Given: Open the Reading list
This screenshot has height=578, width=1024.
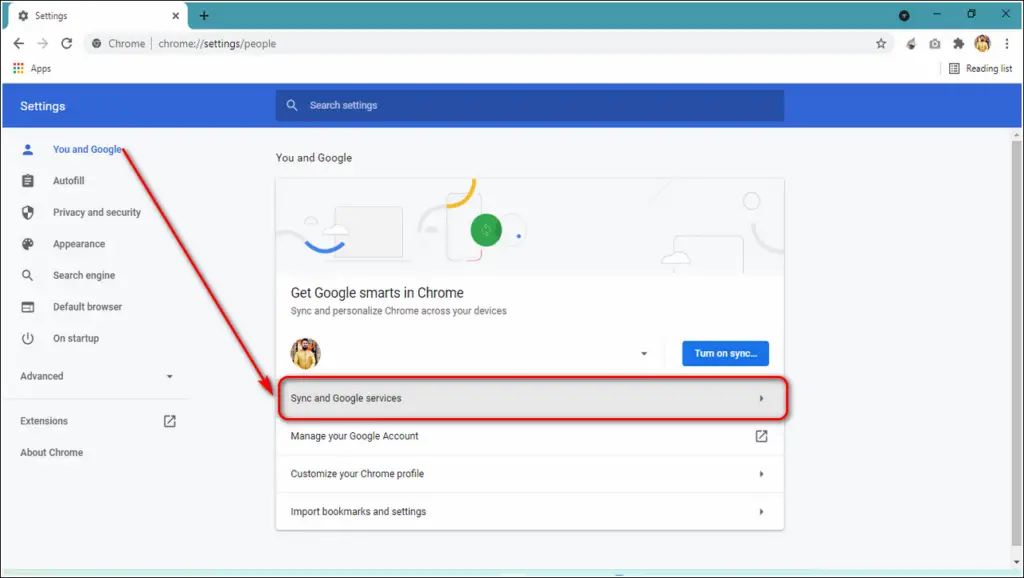Looking at the screenshot, I should [x=980, y=69].
